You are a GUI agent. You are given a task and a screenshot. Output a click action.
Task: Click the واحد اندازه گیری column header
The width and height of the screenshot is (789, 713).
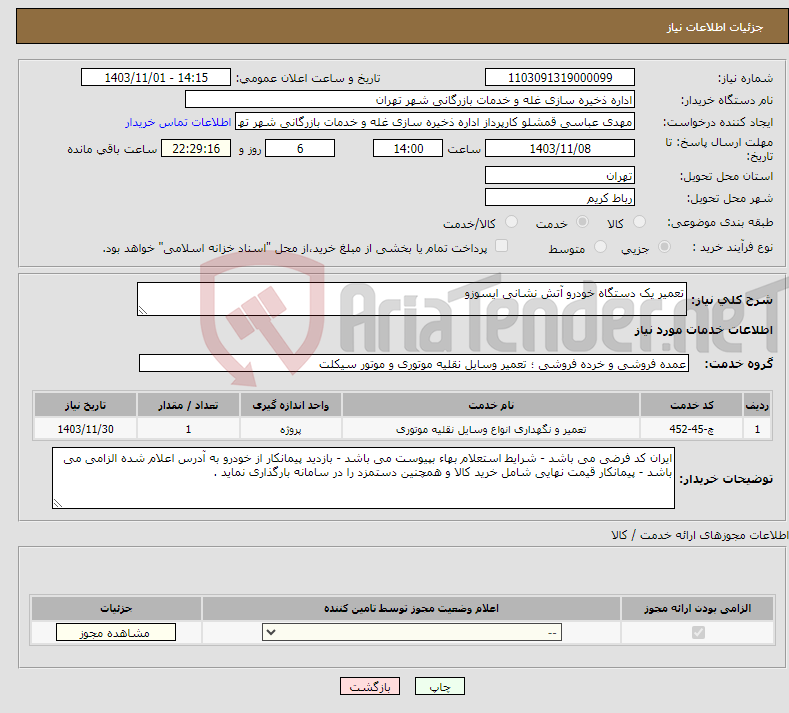tap(291, 405)
